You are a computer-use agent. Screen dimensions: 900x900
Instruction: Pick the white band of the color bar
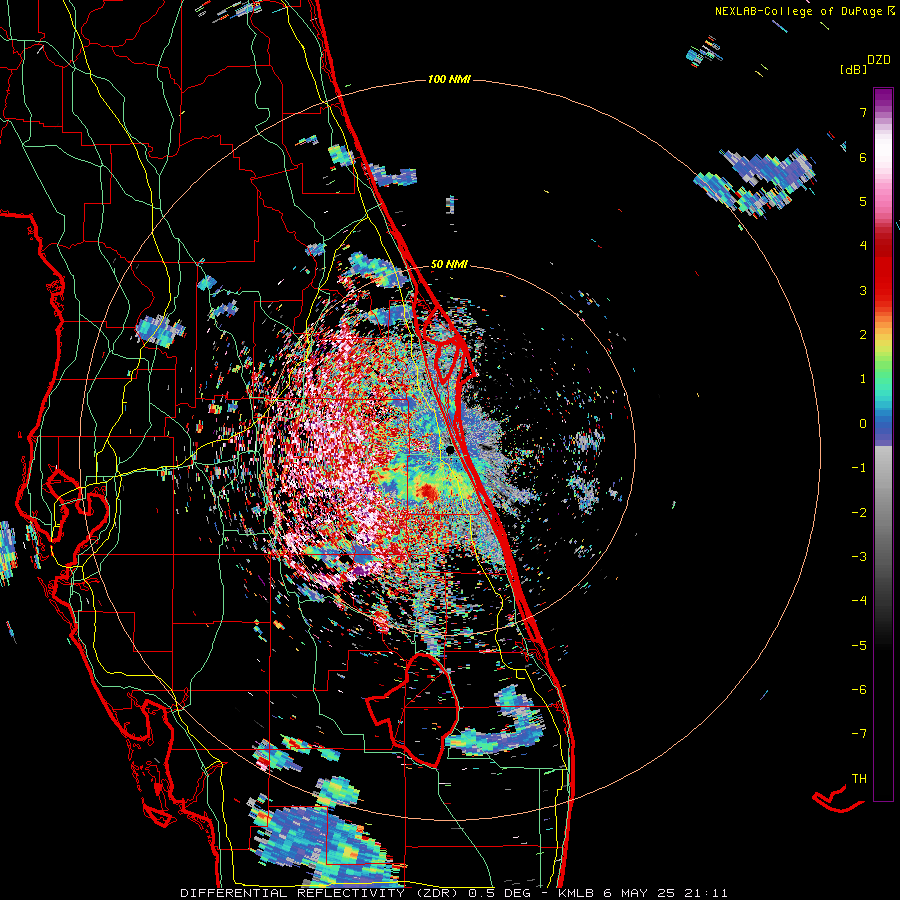883,150
